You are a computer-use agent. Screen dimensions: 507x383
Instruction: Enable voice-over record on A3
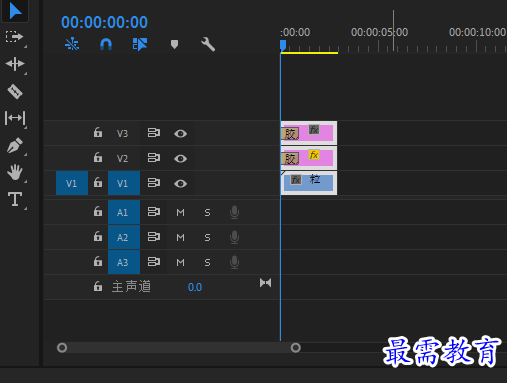234,262
